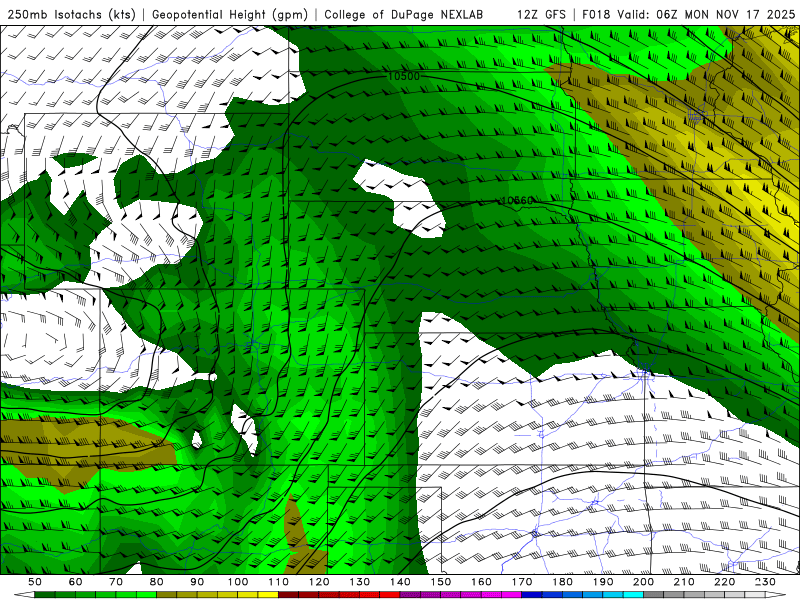This screenshot has width=800, height=600.
Task: Click the 180 knot legend label
Action: [x=562, y=582]
